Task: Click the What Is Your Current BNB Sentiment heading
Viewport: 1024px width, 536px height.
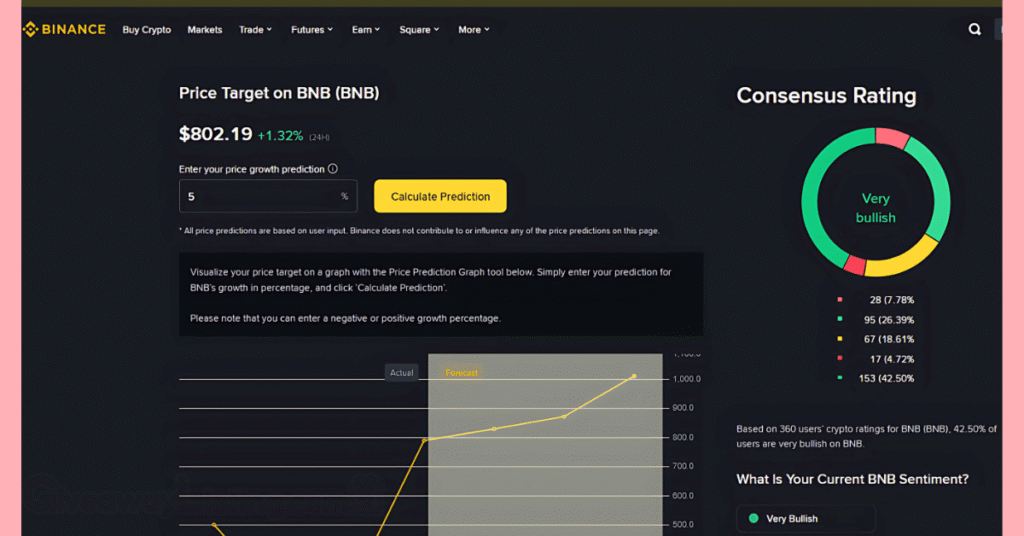Action: 852,479
